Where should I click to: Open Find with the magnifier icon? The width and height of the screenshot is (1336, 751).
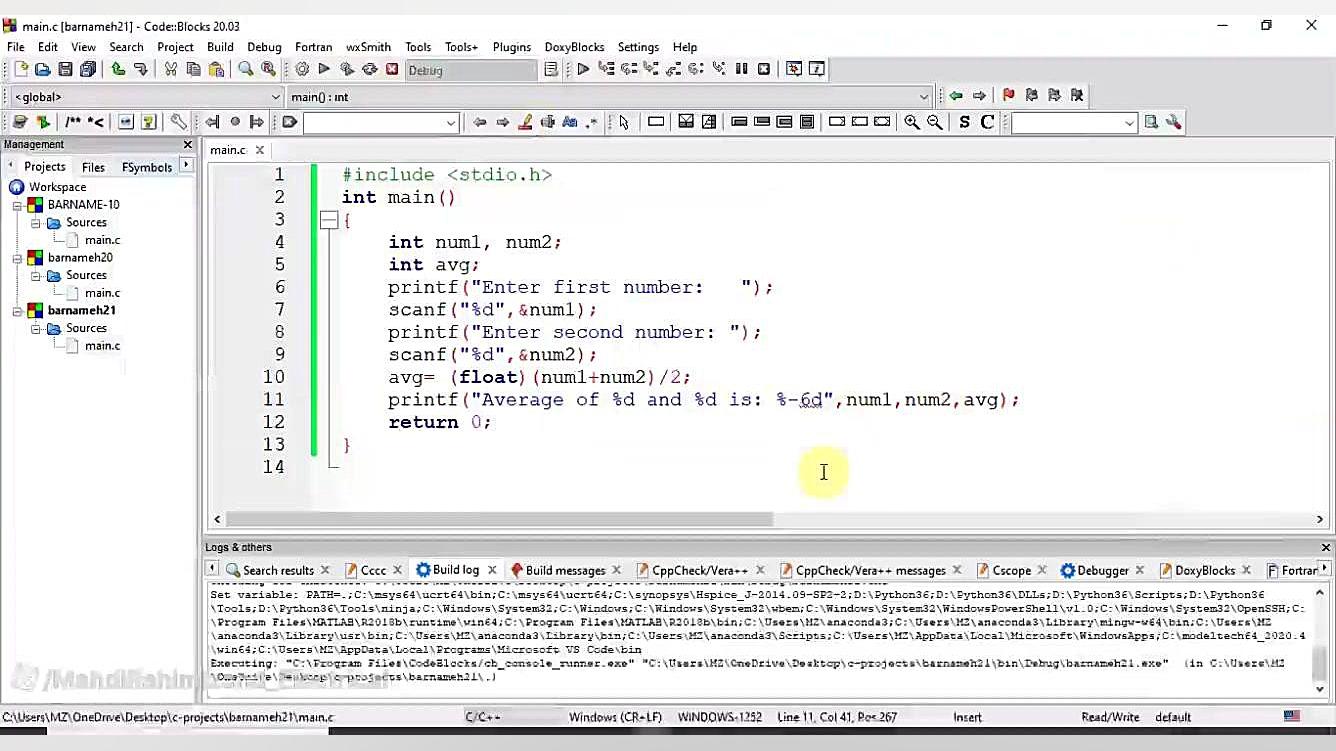pos(245,69)
